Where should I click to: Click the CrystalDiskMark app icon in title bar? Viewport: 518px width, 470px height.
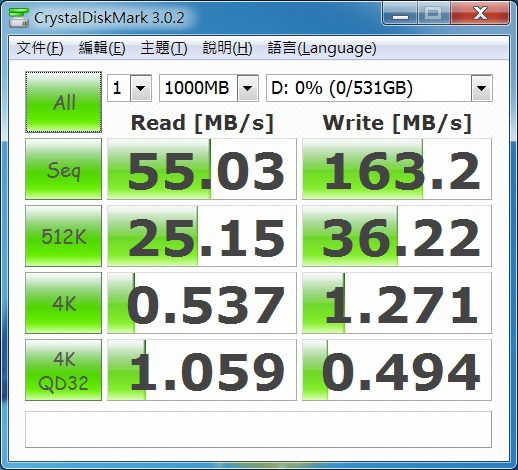point(19,17)
